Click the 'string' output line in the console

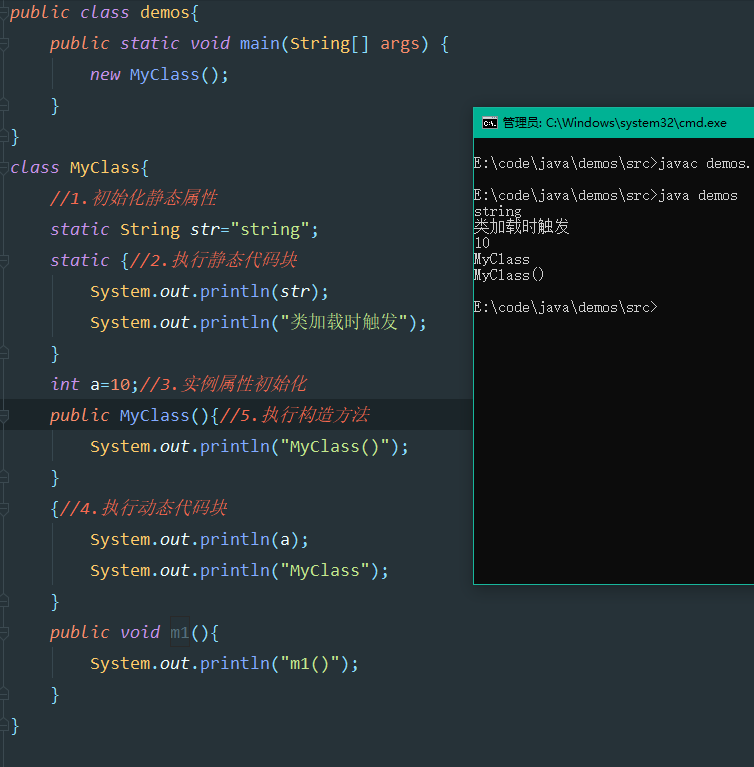[x=498, y=212]
